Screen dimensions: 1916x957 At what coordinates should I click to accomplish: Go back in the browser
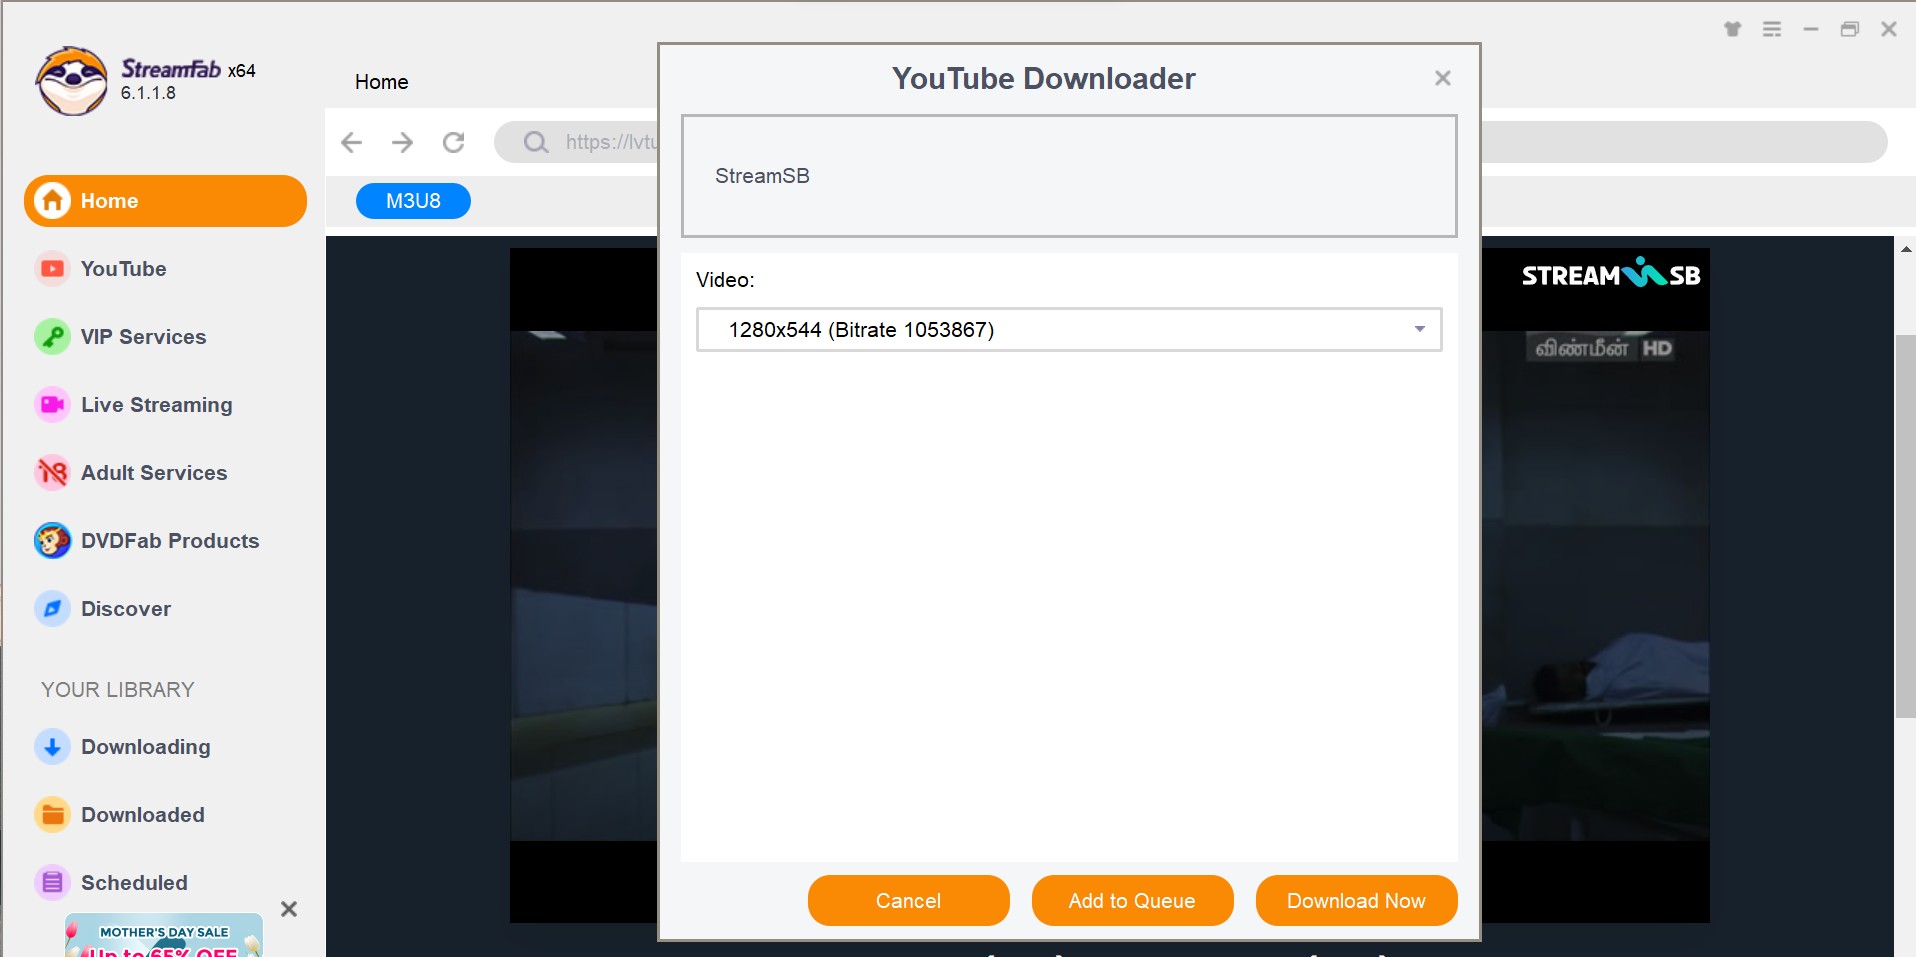click(351, 142)
